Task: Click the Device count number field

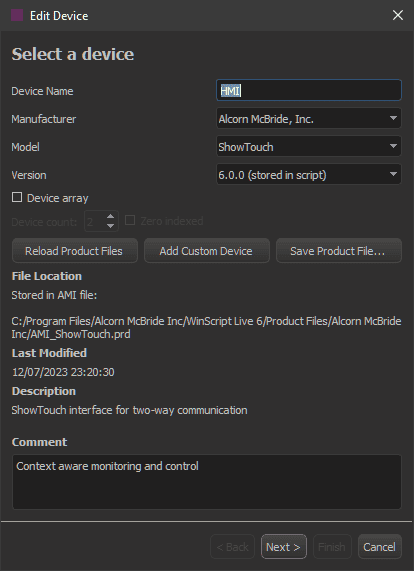Action: 95,221
